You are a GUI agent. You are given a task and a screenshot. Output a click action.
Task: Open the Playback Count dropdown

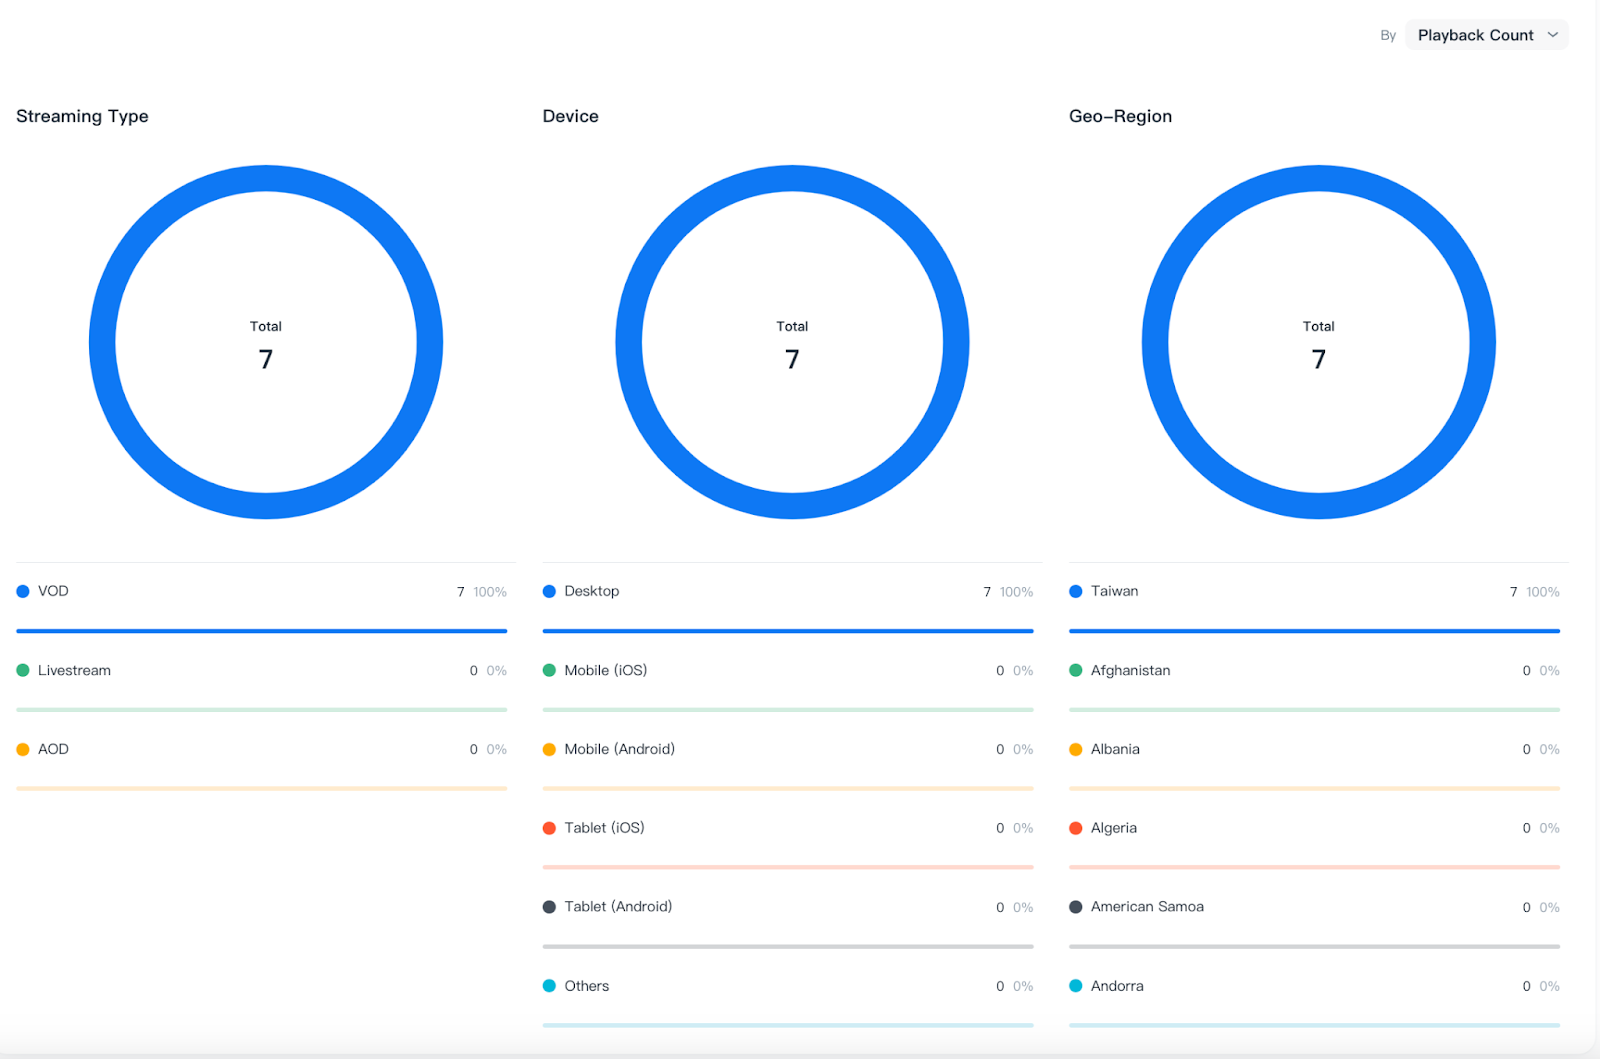click(x=1475, y=35)
